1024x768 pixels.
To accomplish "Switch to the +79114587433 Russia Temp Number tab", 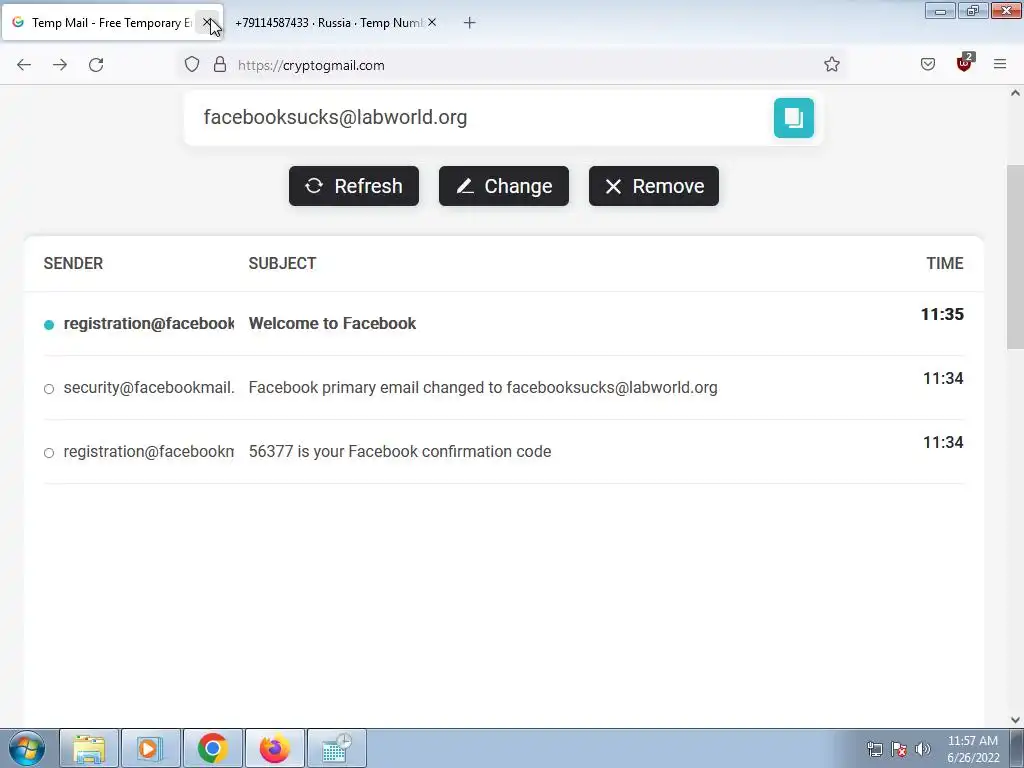I will point(328,23).
